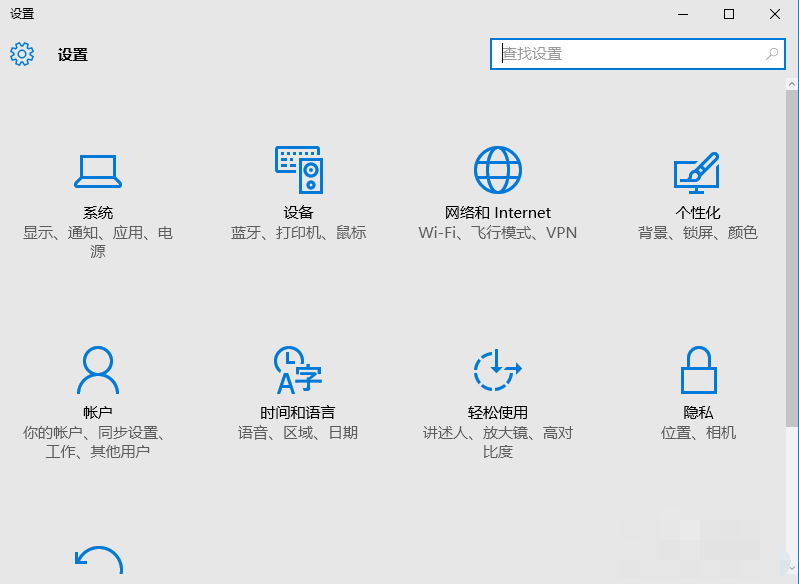The width and height of the screenshot is (799, 584).
Task: Click the magnifier icon in the search box
Action: click(x=772, y=54)
